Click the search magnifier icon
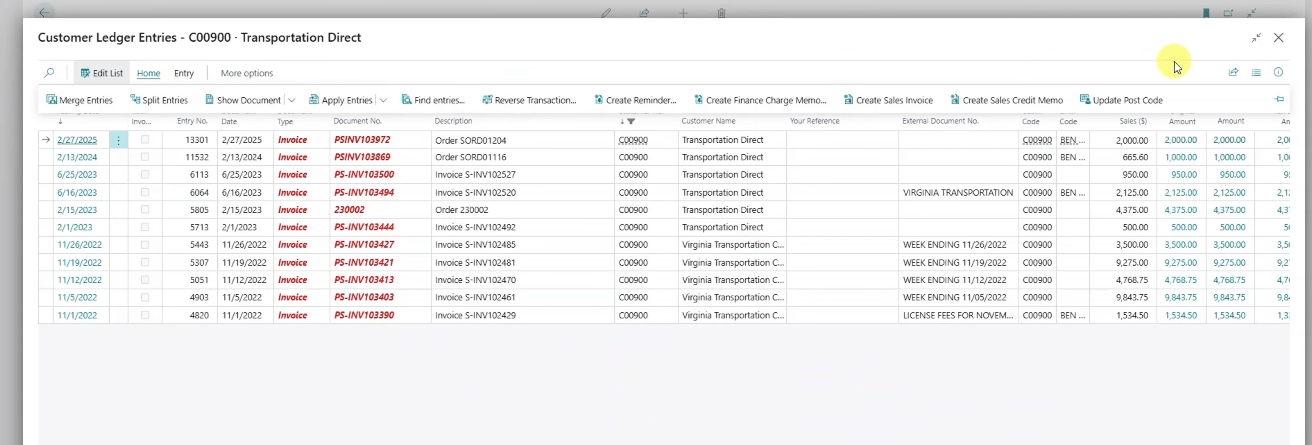This screenshot has width=1312, height=445. [49, 73]
